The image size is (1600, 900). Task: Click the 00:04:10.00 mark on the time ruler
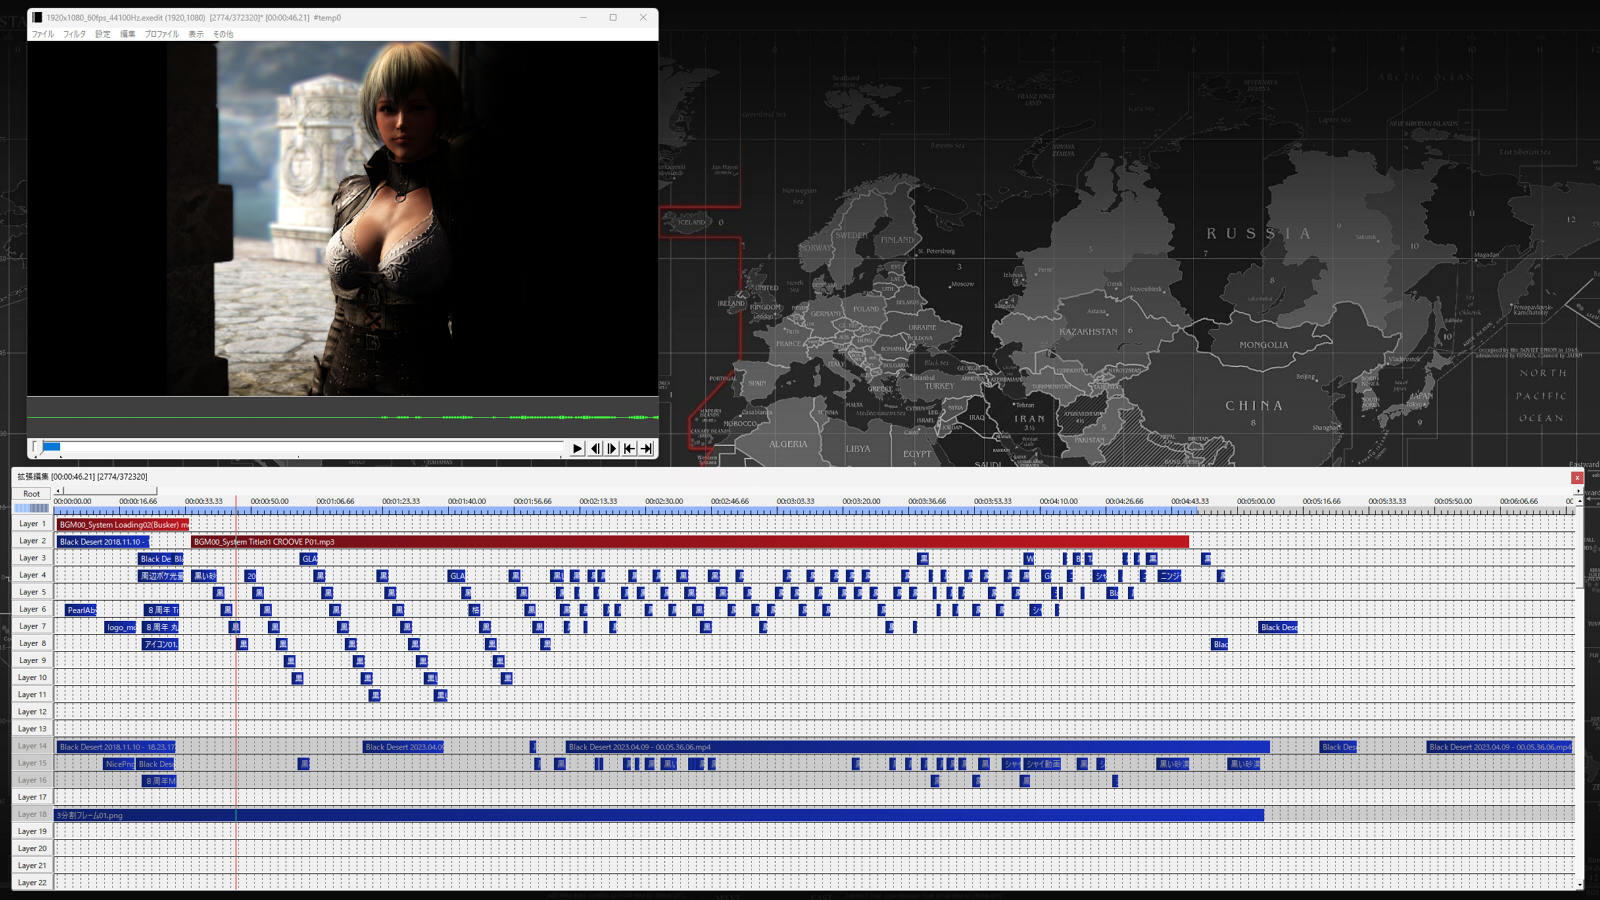click(1058, 501)
